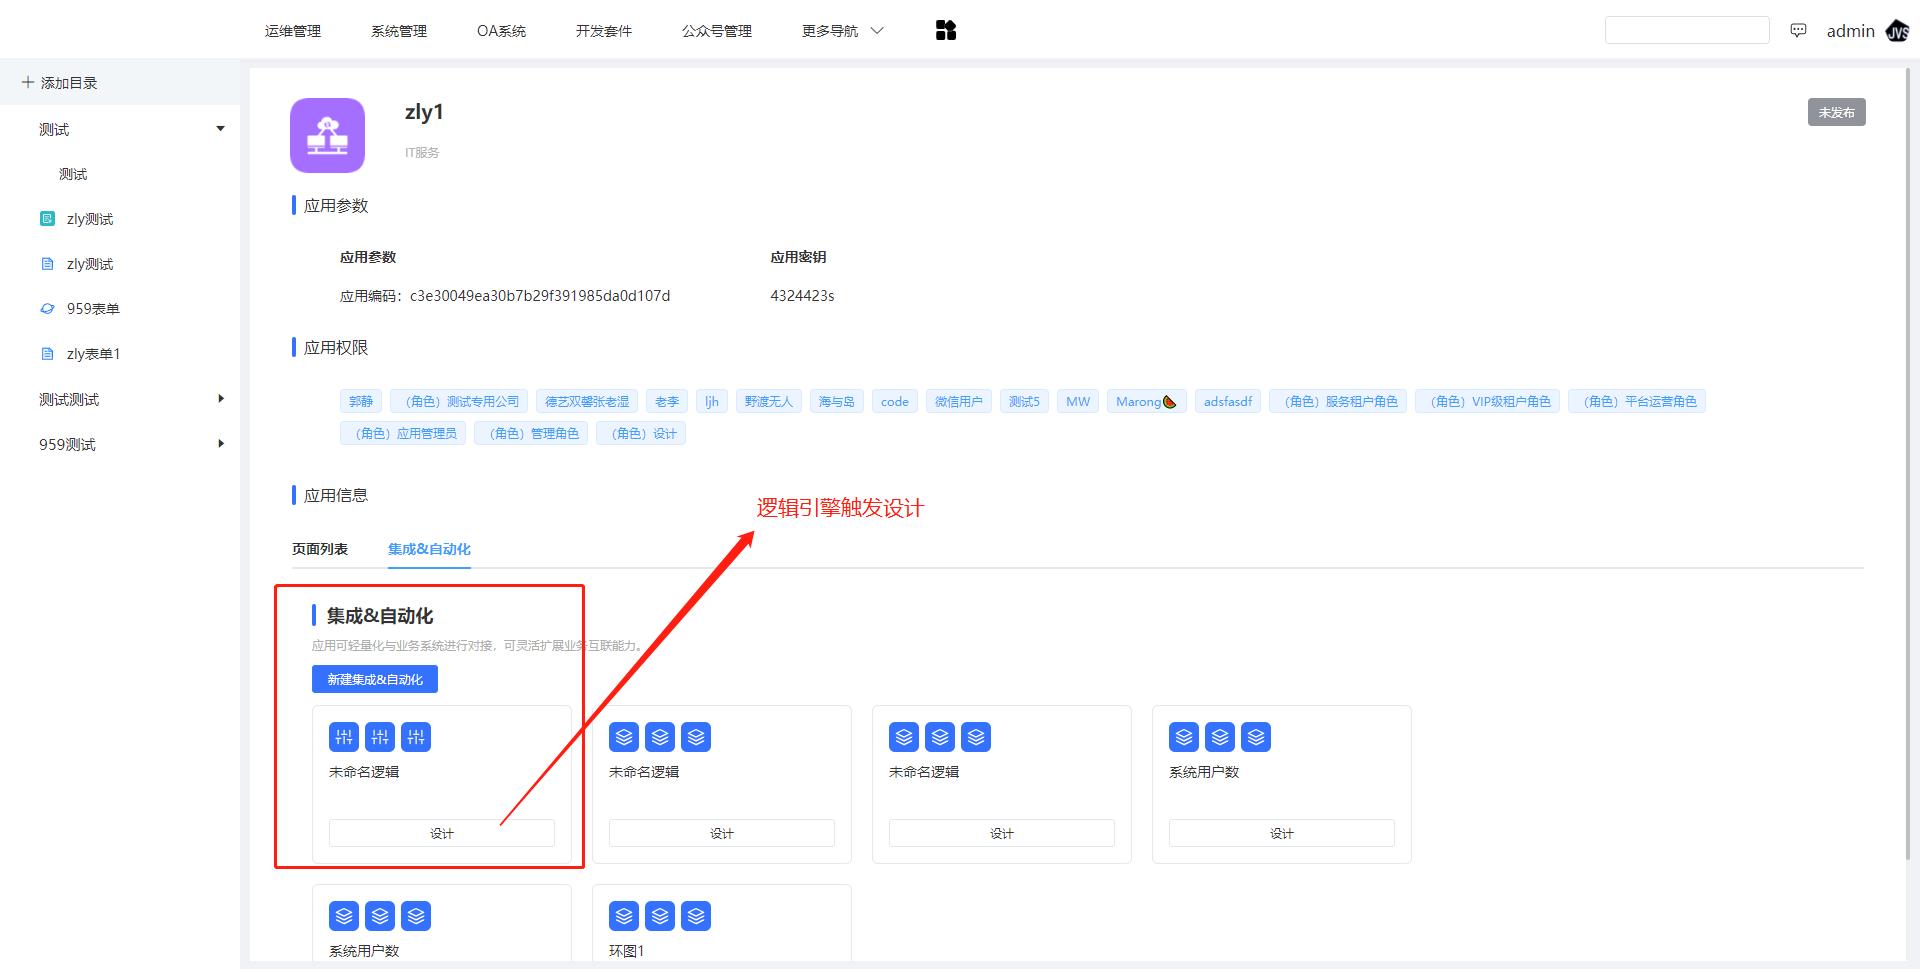The width and height of the screenshot is (1920, 969).
Task: Click the leftmost slider icon in the first logic card
Action: click(x=344, y=737)
